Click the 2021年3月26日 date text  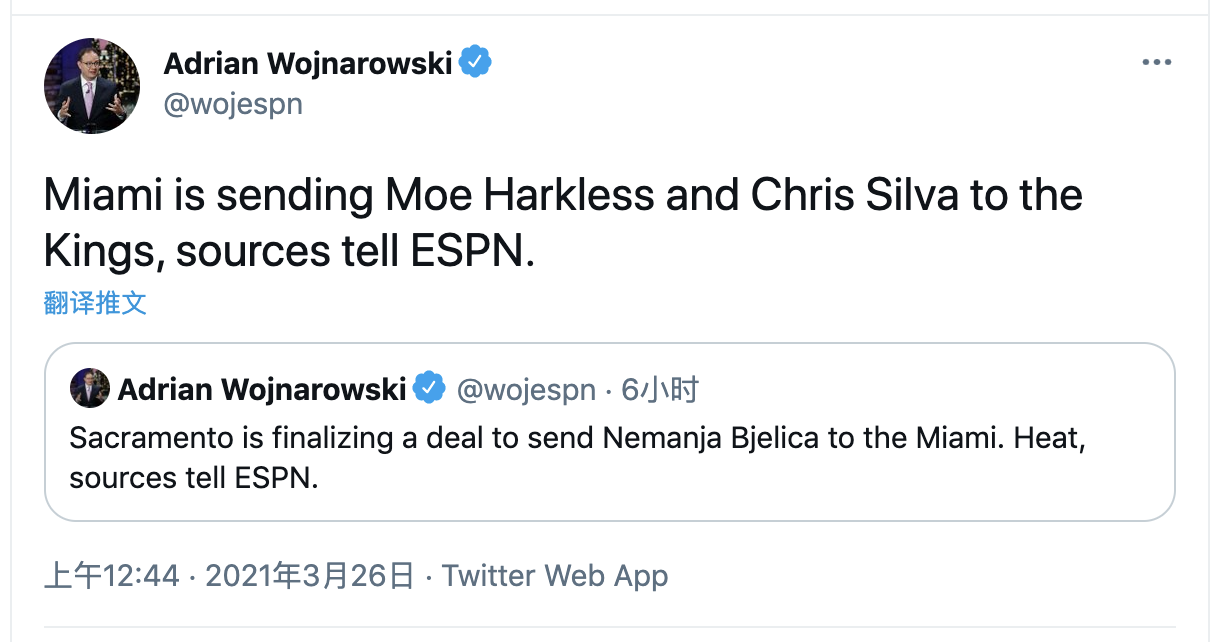tap(309, 576)
